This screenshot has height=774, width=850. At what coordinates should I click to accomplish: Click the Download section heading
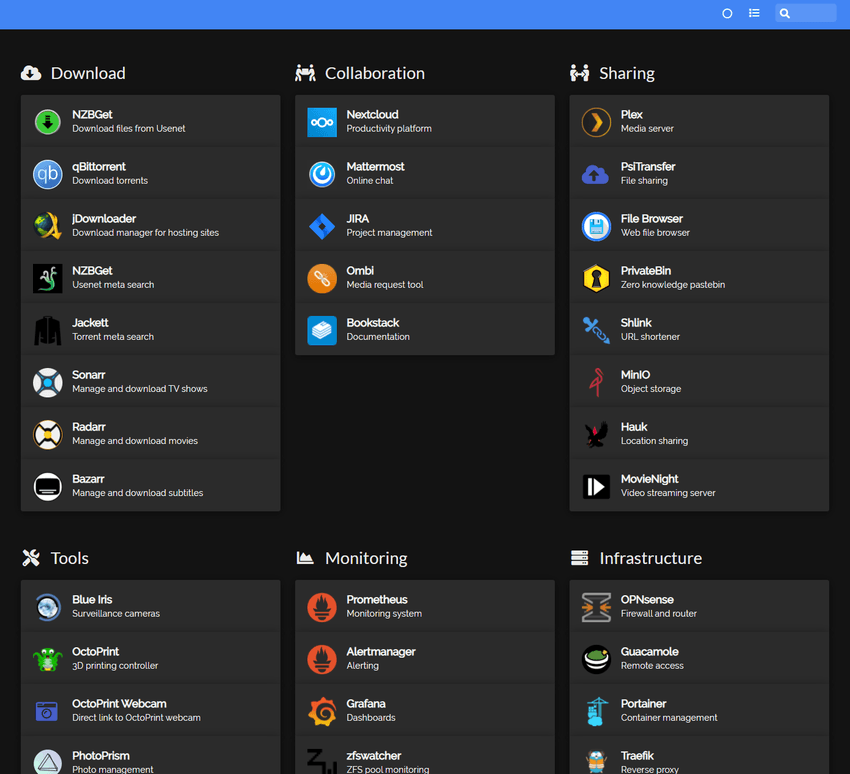click(x=88, y=73)
